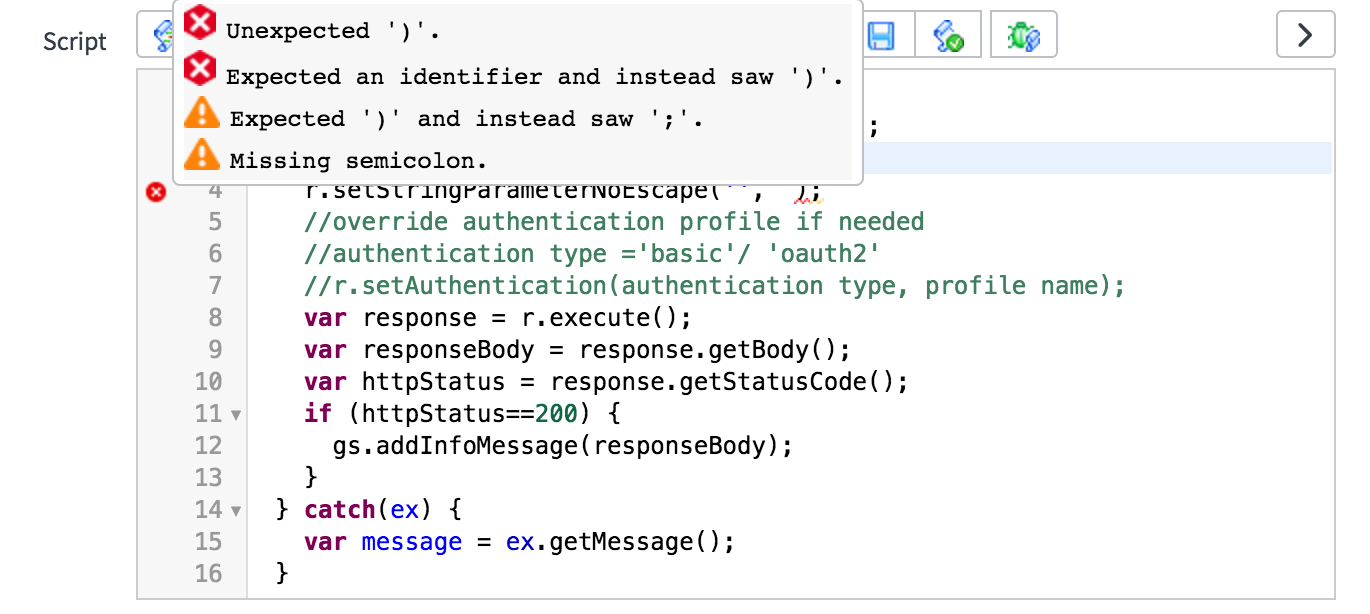The image size is (1370, 614).
Task: Run the script syntax check icon
Action: 947,36
